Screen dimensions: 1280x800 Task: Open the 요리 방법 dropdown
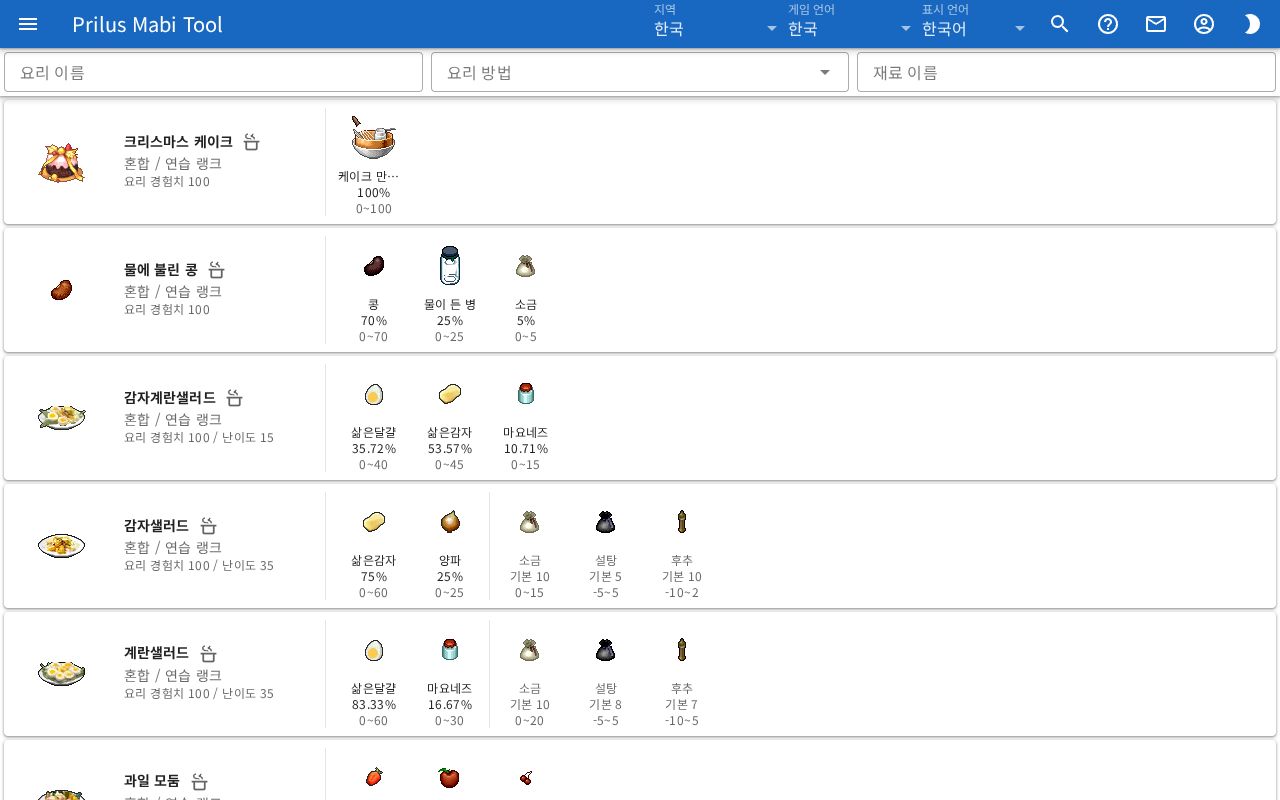pos(640,72)
